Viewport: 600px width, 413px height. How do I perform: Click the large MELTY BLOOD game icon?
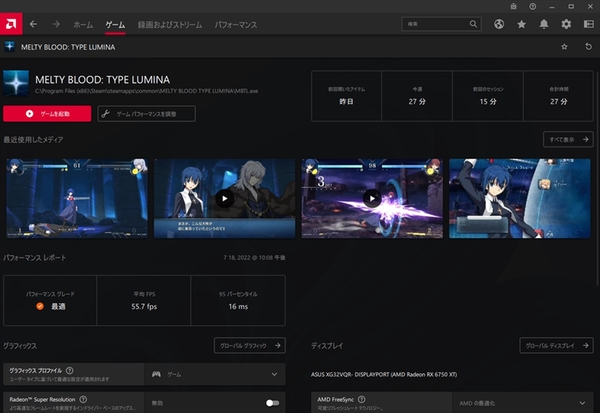(x=16, y=83)
